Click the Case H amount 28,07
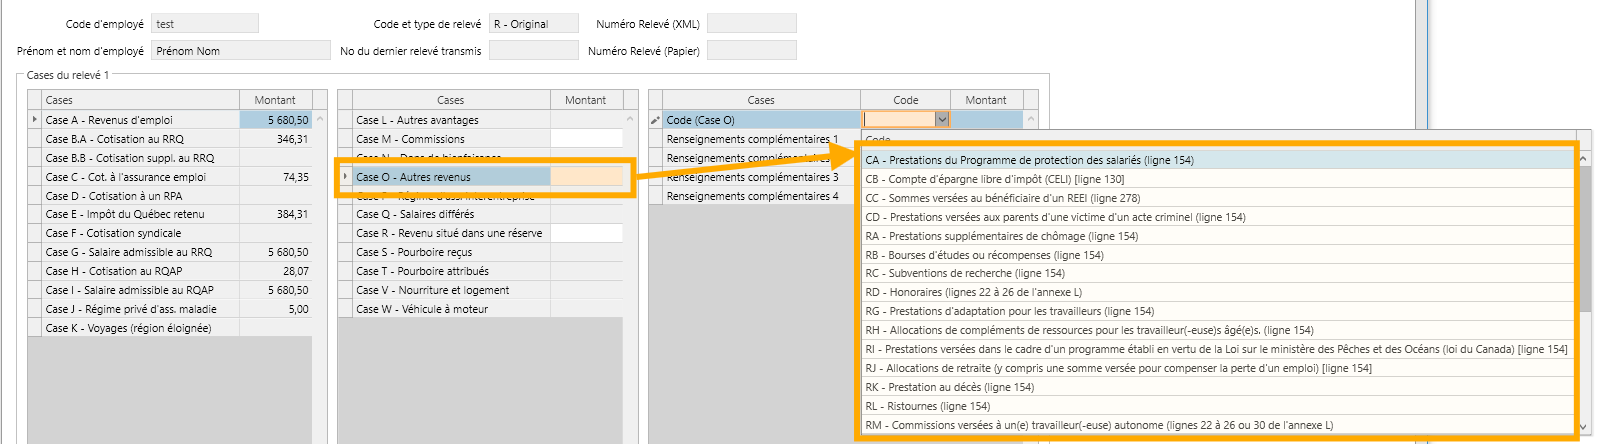Image resolution: width=1597 pixels, height=444 pixels. click(x=276, y=271)
